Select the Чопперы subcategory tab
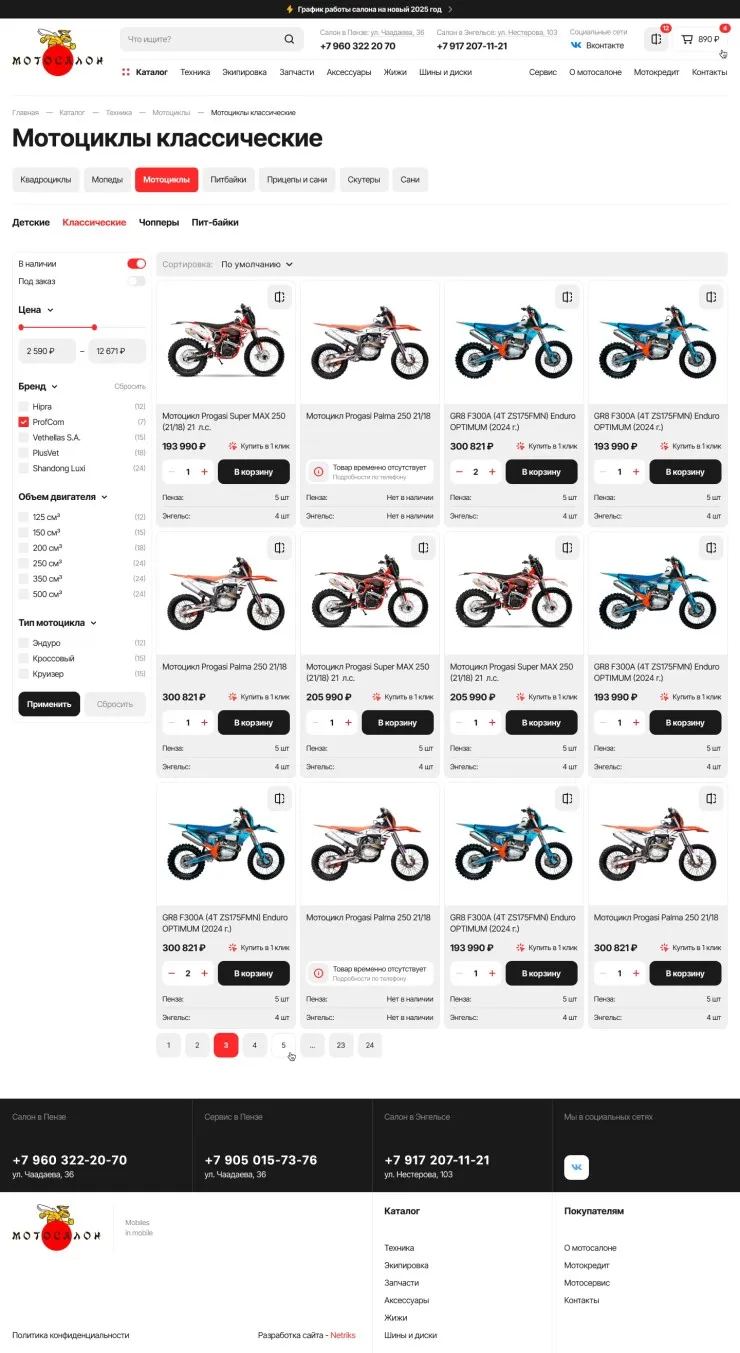 [x=159, y=222]
